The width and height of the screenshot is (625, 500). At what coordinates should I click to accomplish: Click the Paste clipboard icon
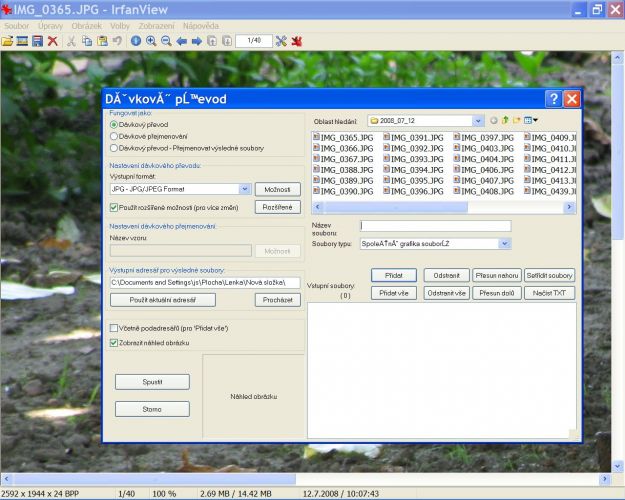click(x=102, y=41)
